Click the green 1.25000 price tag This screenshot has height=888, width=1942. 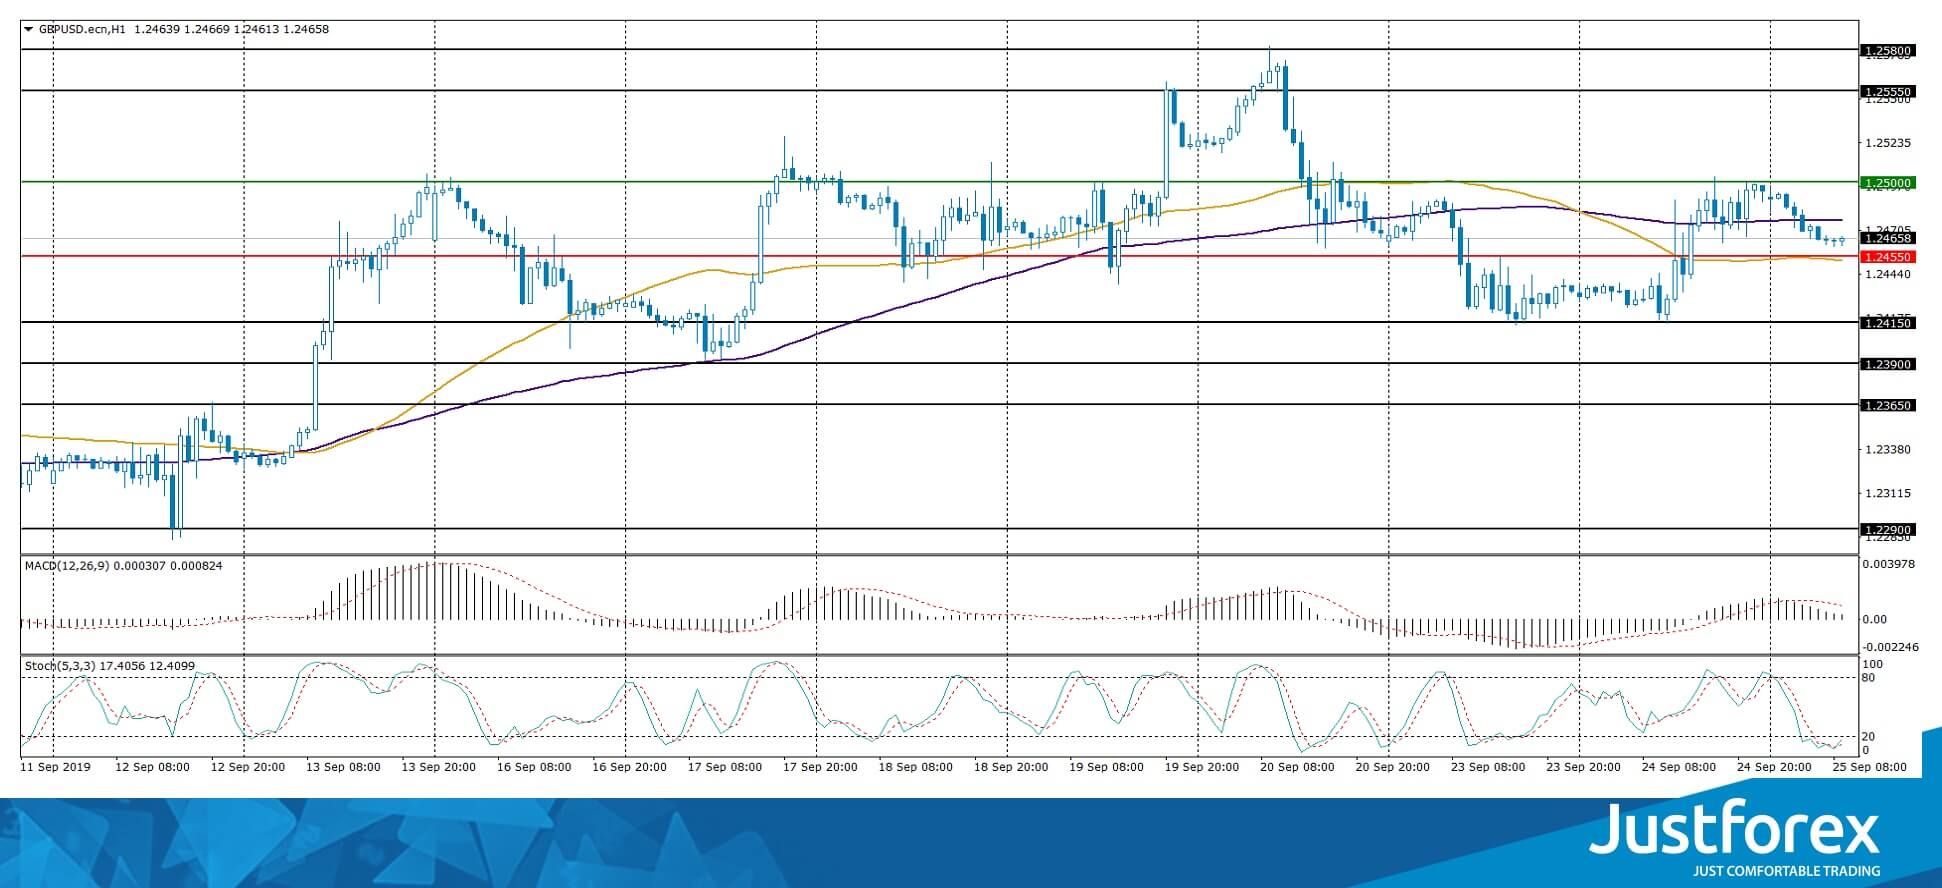(1887, 183)
